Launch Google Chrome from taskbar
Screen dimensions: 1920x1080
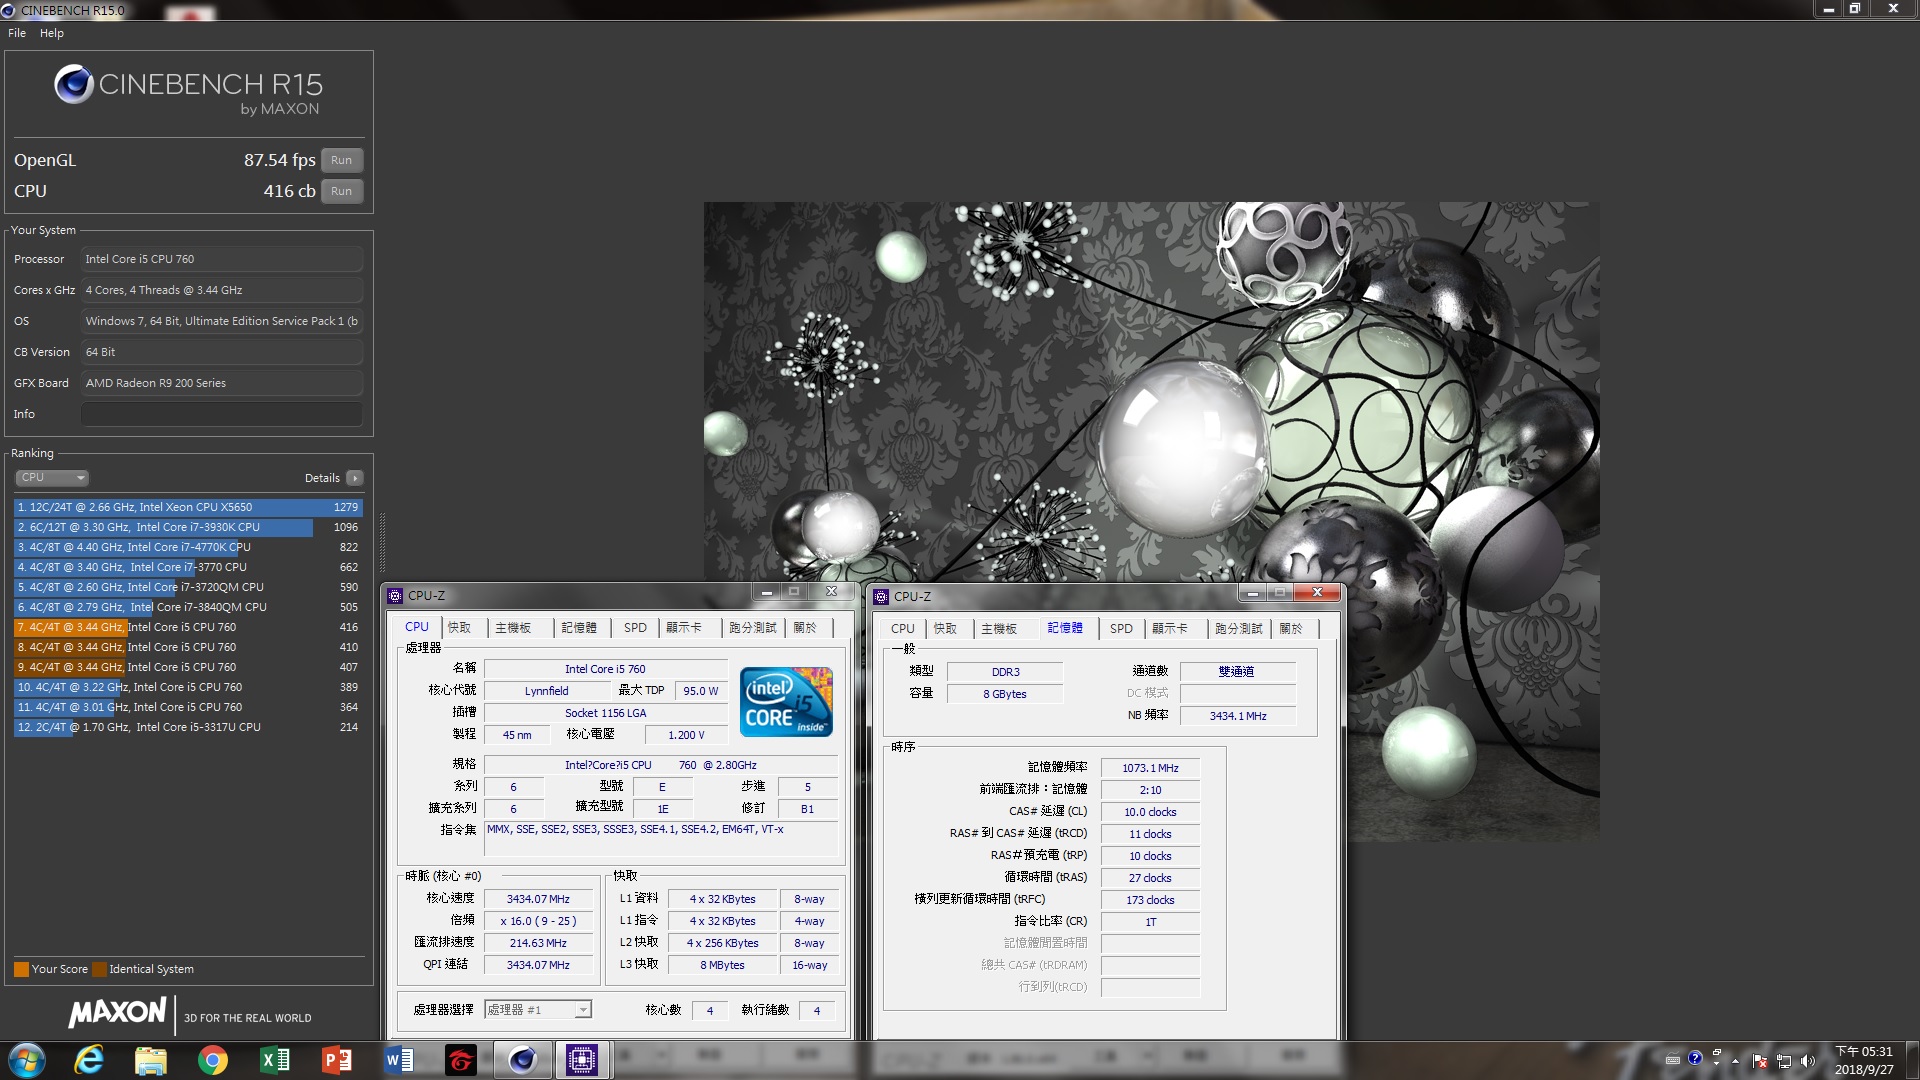213,1060
